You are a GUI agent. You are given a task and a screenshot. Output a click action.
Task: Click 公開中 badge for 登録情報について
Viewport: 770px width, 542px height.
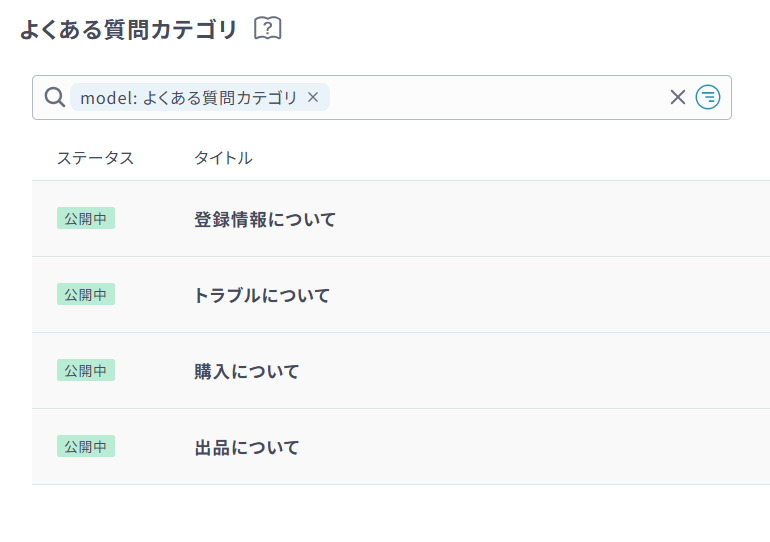[86, 218]
